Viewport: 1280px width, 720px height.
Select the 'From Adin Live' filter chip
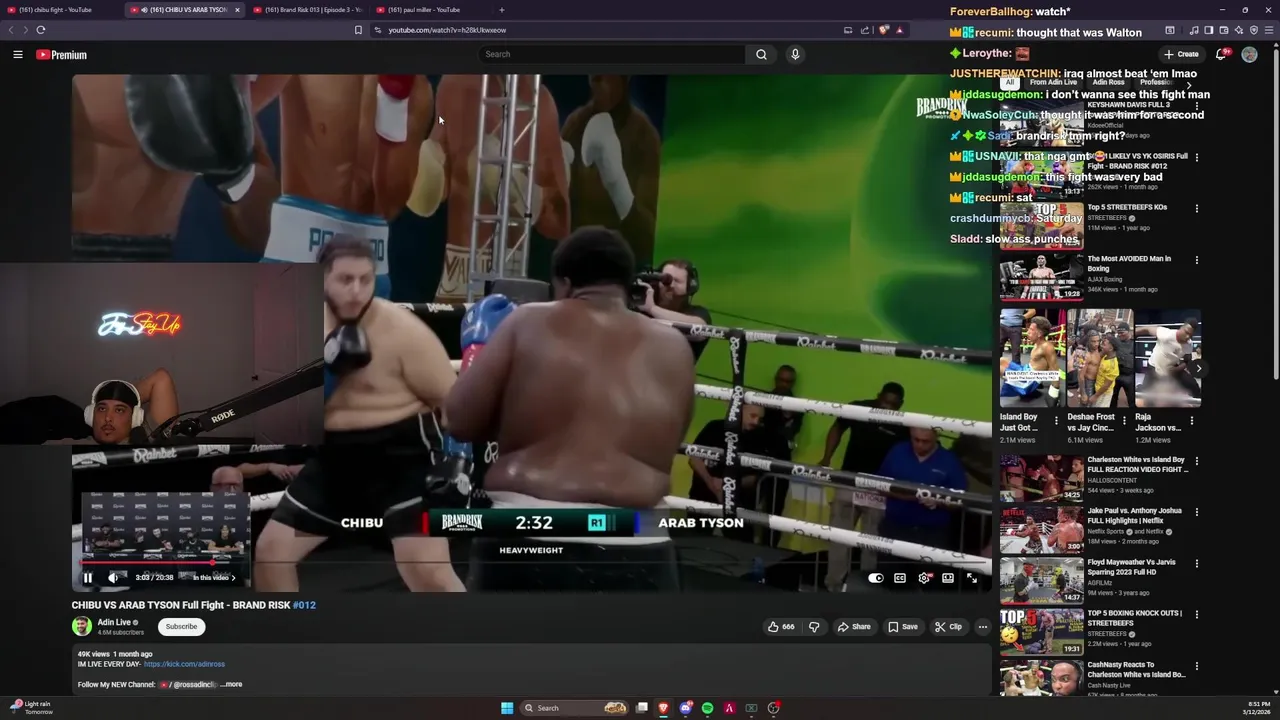point(1053,82)
